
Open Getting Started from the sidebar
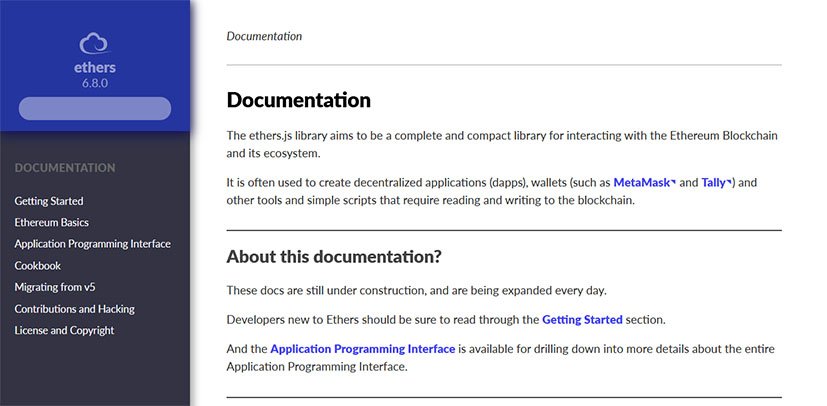pyautogui.click(x=49, y=201)
